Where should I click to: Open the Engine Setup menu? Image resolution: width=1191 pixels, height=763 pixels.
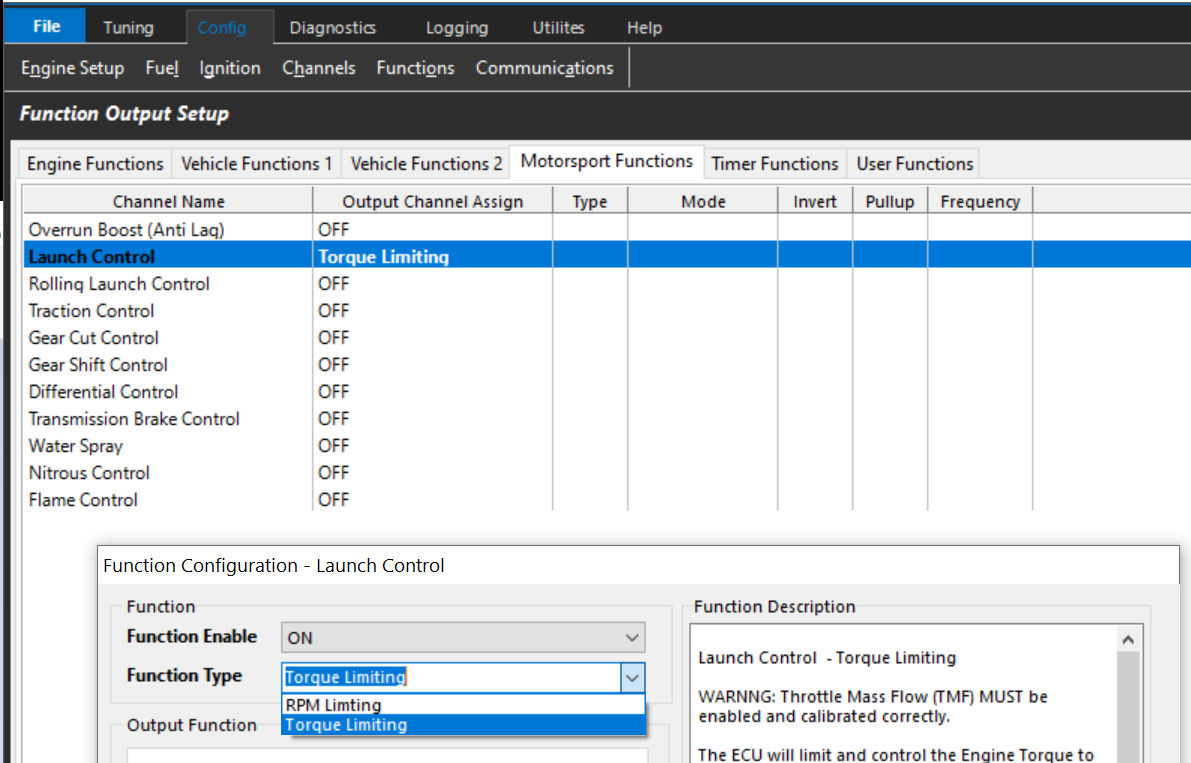73,68
